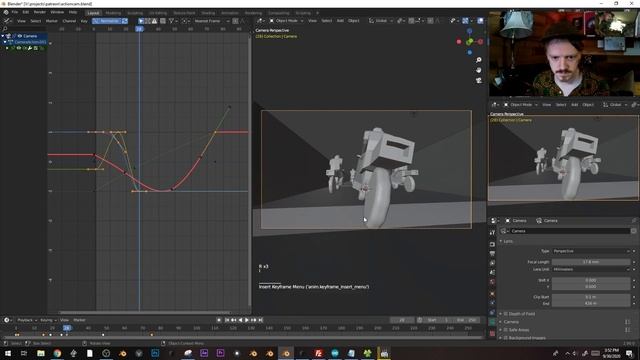Viewport: 640px width, 360px height.
Task: Open File Explorer from the taskbar
Action: pyautogui.click(x=41, y=353)
